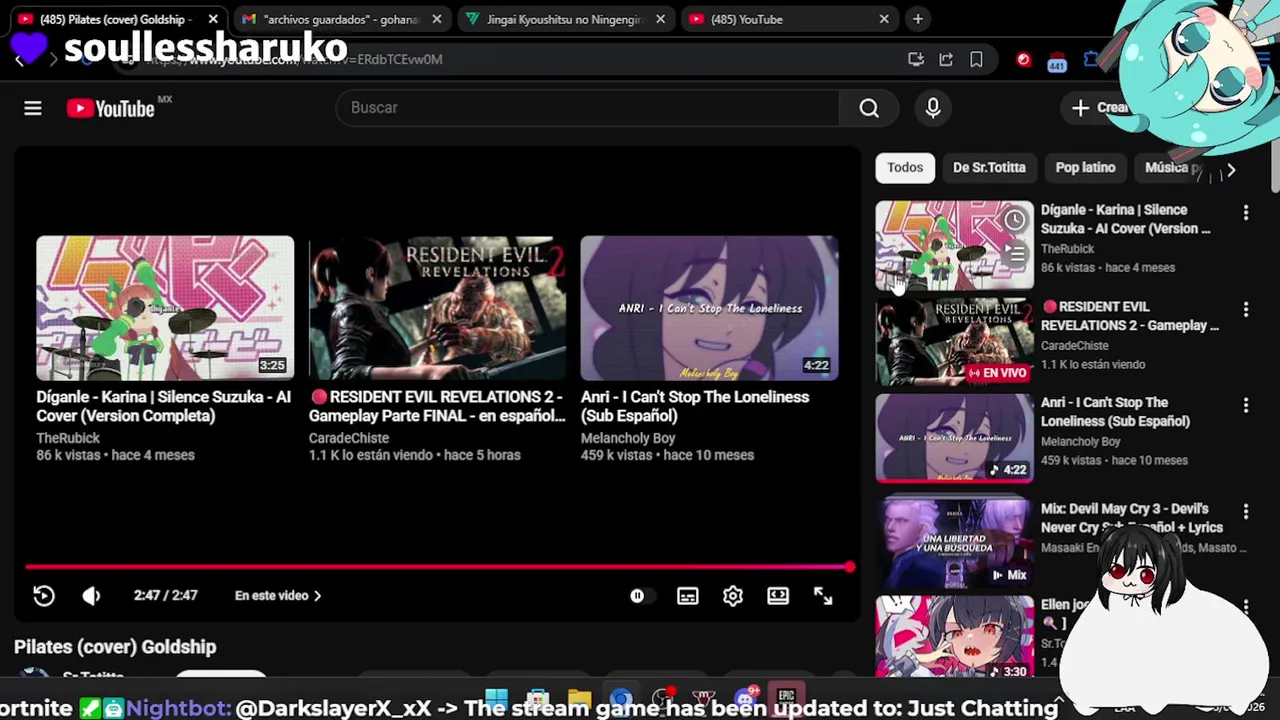The image size is (1280, 720).
Task: Type in the Buscar search field
Action: click(588, 108)
